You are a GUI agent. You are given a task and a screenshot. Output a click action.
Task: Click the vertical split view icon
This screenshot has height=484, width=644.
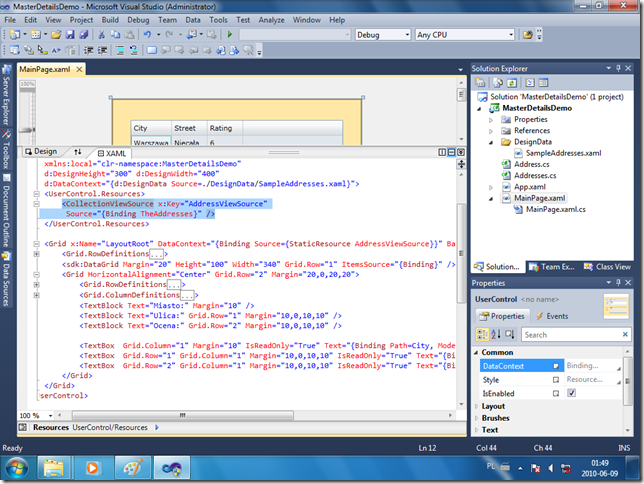coord(442,152)
